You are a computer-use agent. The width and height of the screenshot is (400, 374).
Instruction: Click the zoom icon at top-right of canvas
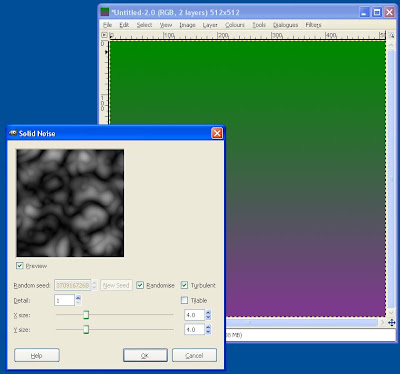tap(391, 35)
